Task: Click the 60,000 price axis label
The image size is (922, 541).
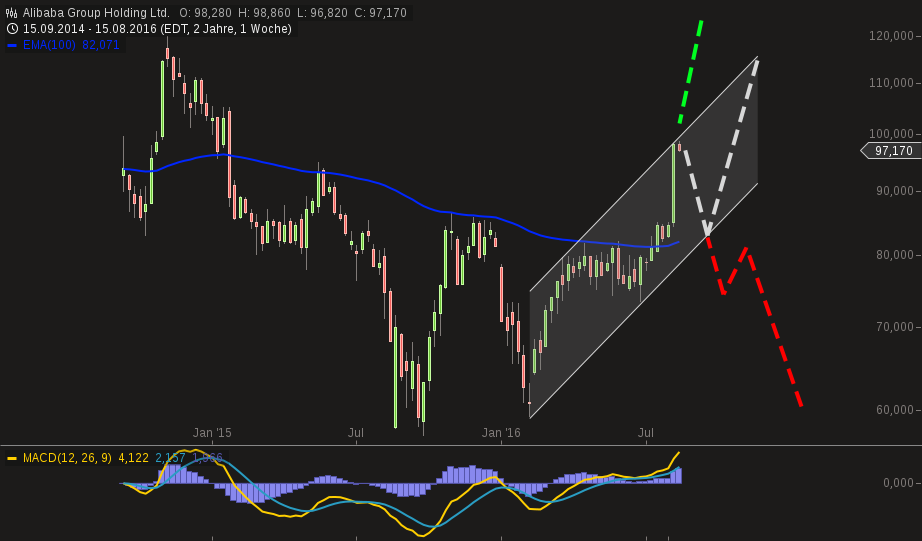Action: pyautogui.click(x=895, y=410)
